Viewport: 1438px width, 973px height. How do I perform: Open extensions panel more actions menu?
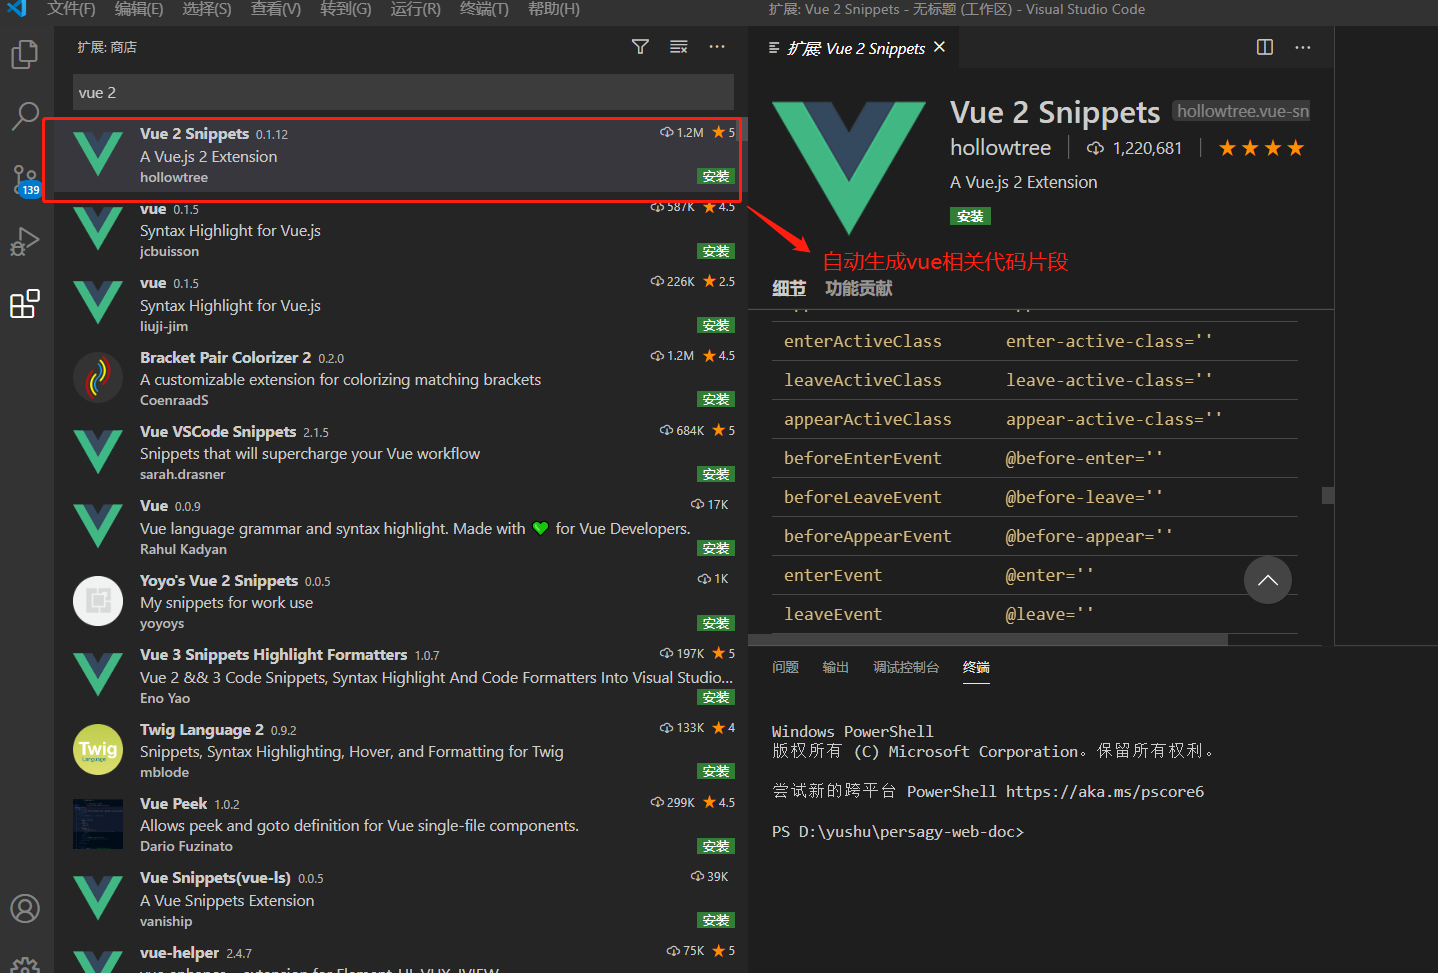pos(717,47)
